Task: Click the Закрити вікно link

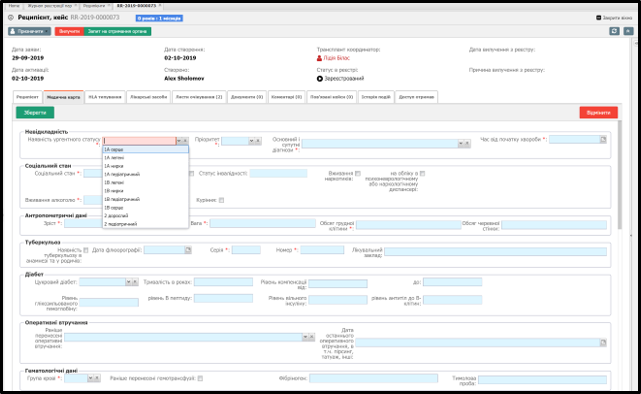Action: (617, 18)
